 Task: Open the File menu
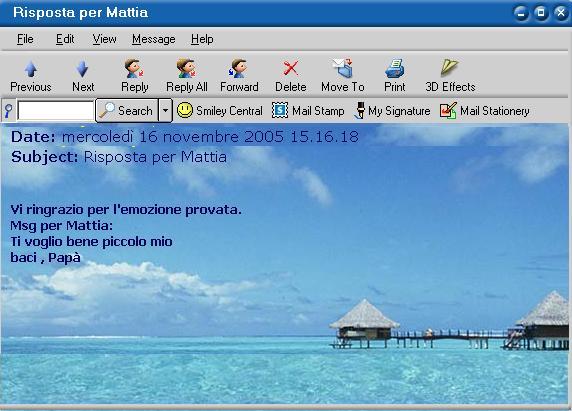coord(25,39)
